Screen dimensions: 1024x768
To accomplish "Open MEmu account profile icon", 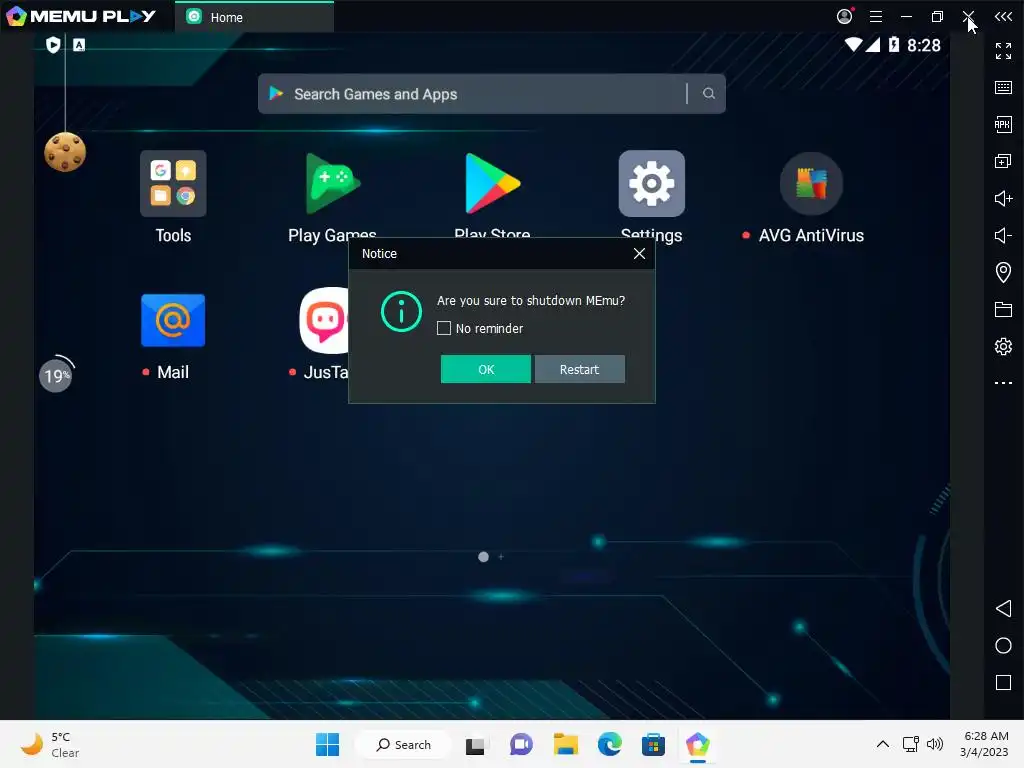I will pyautogui.click(x=845, y=16).
